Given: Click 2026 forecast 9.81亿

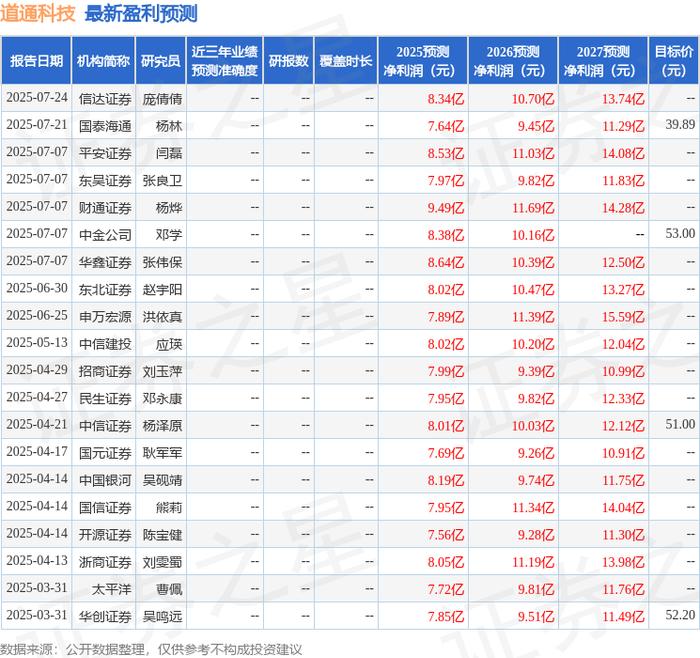Looking at the screenshot, I should click(536, 589).
